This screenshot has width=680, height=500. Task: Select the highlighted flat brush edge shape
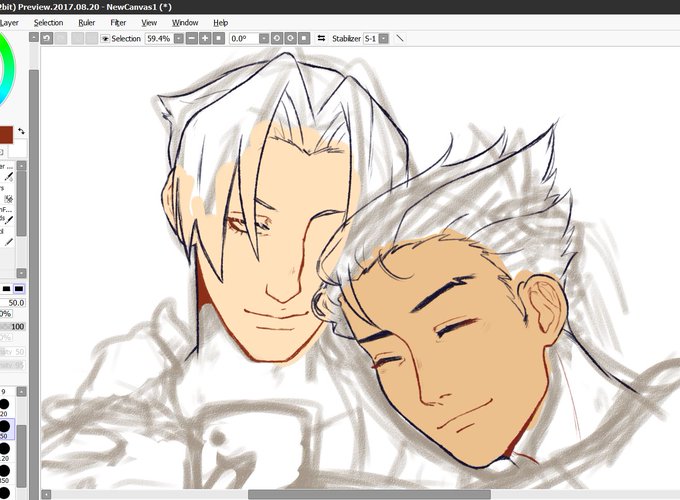19,289
